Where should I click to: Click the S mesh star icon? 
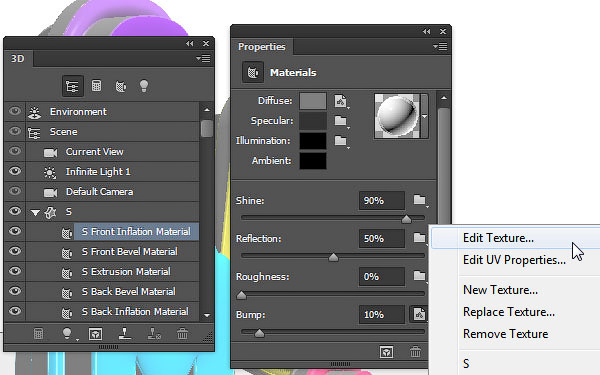[x=51, y=212]
